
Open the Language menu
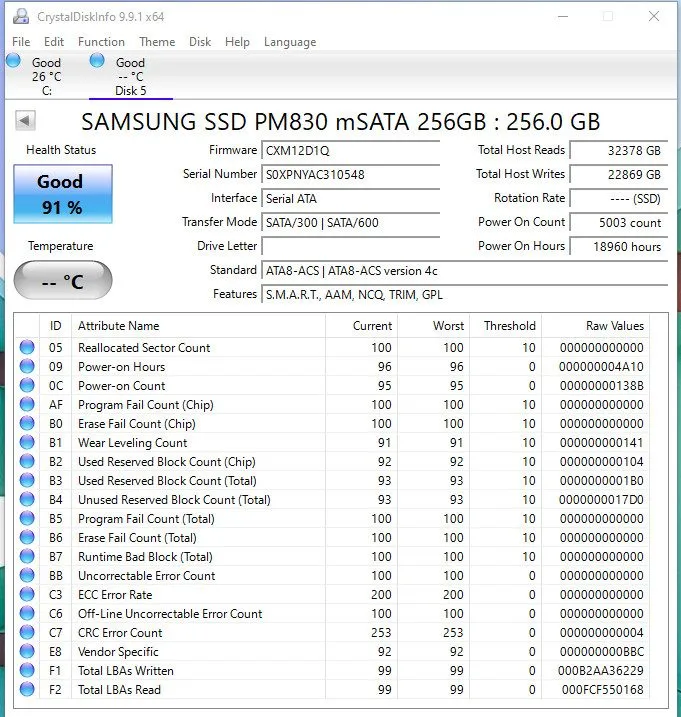290,42
